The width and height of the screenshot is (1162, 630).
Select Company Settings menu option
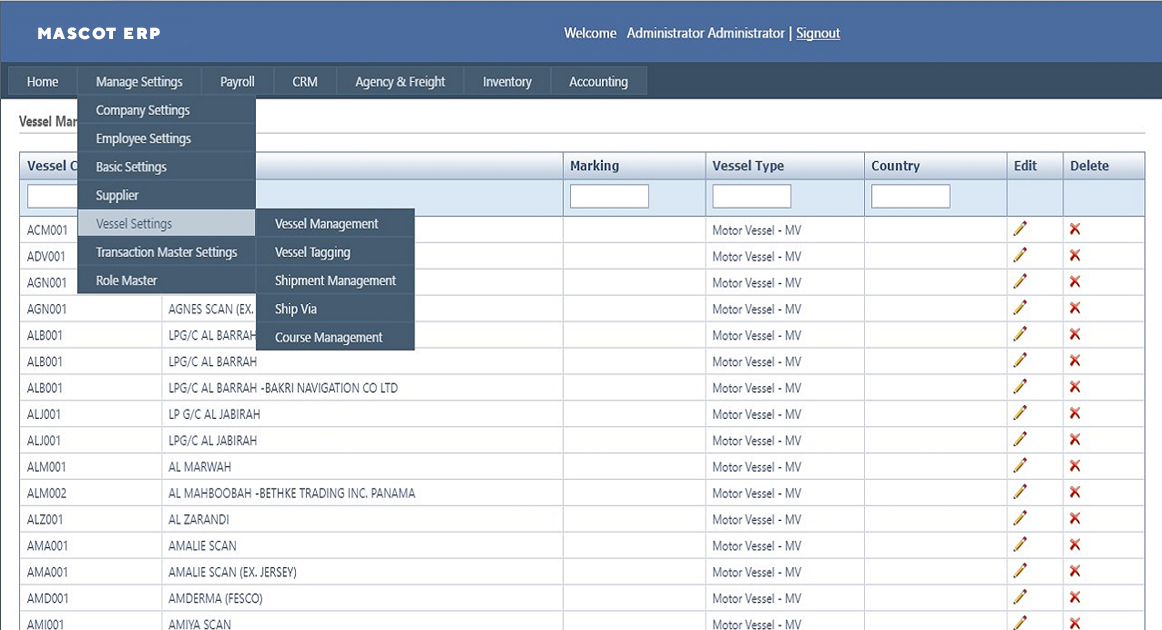coord(142,110)
